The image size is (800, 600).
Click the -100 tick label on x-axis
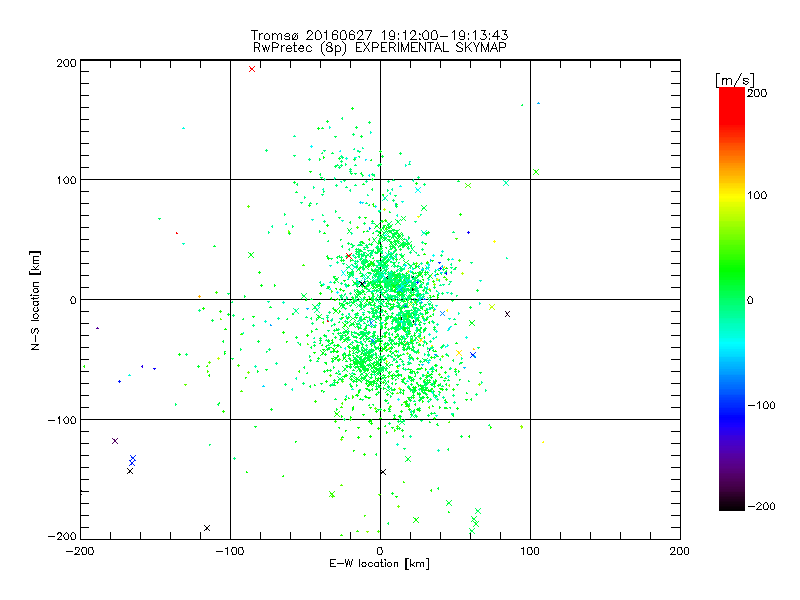[x=230, y=551]
